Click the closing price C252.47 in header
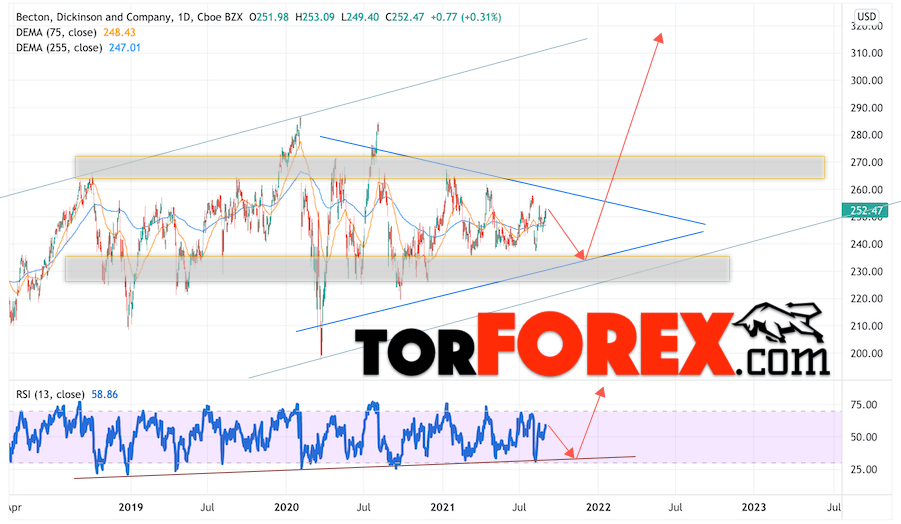 tap(405, 17)
